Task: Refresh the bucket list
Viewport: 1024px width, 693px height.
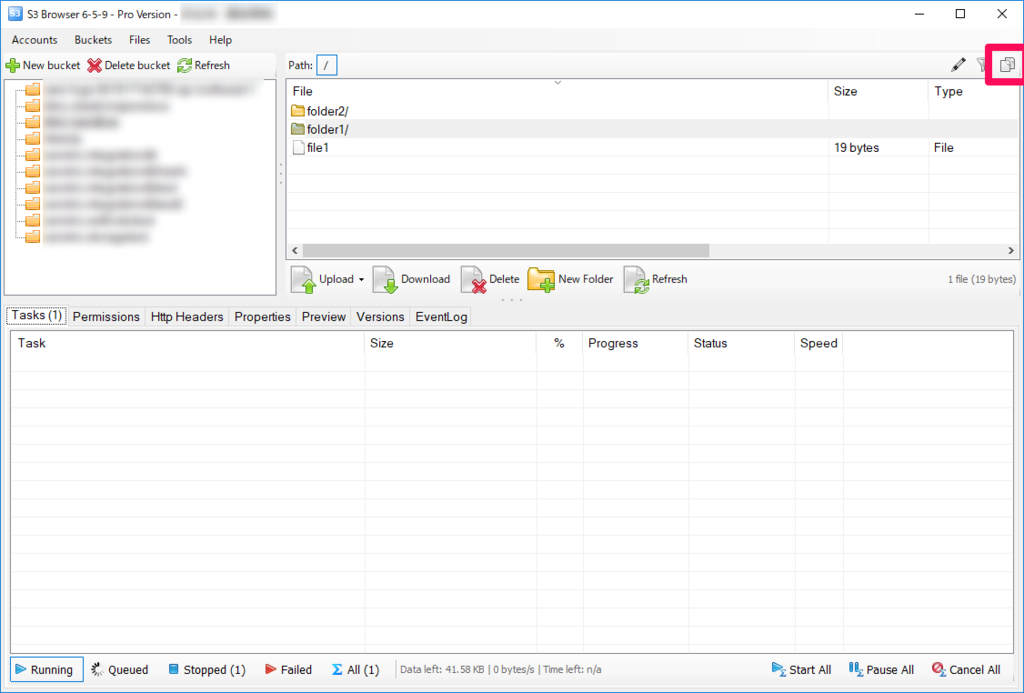Action: 203,65
